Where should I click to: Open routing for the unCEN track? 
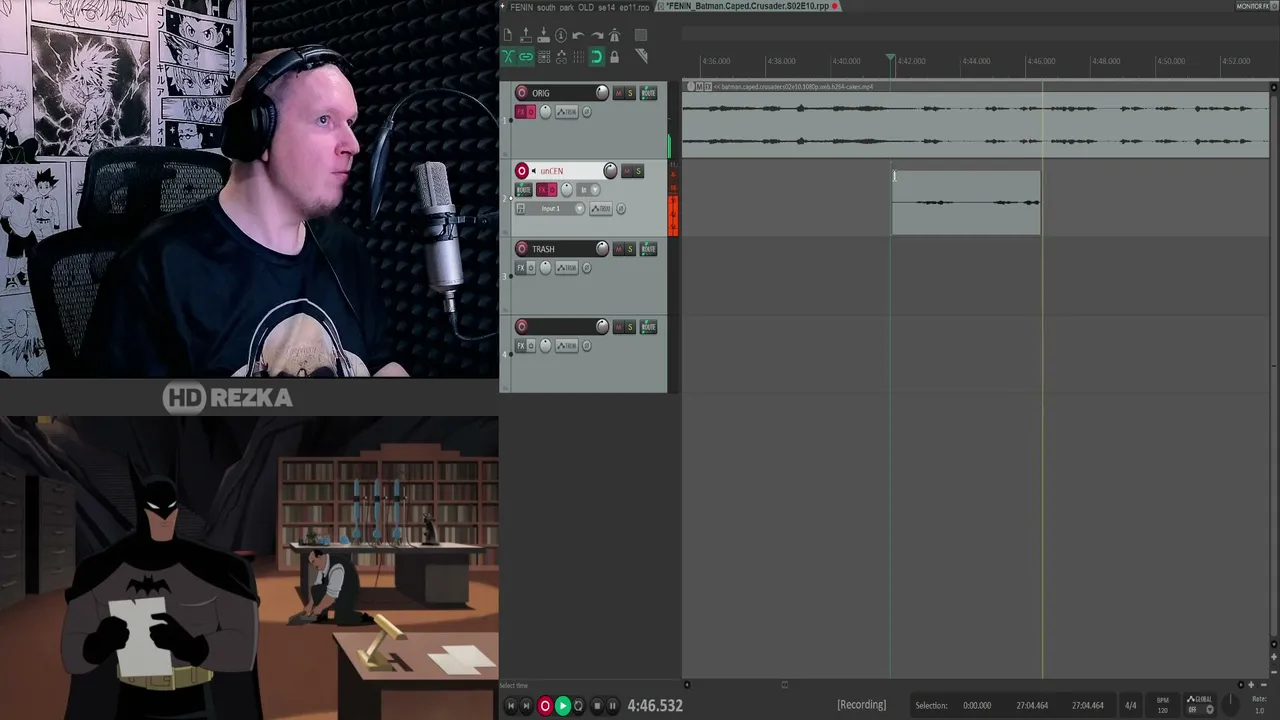(523, 190)
